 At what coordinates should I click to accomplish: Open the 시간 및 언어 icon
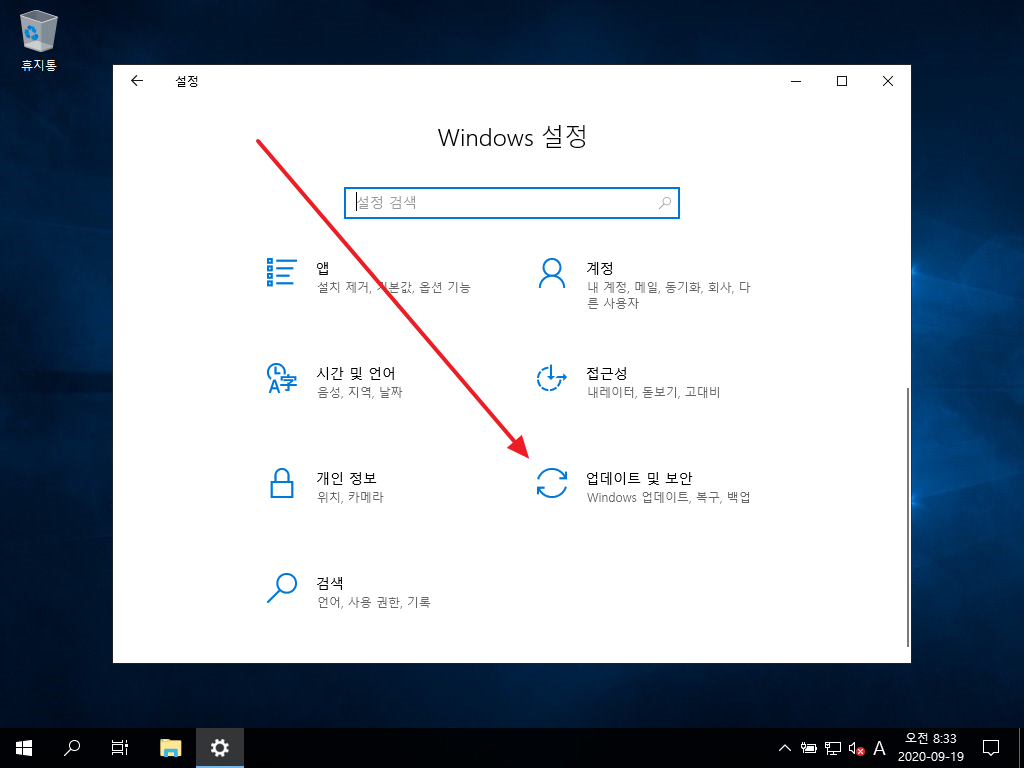282,378
